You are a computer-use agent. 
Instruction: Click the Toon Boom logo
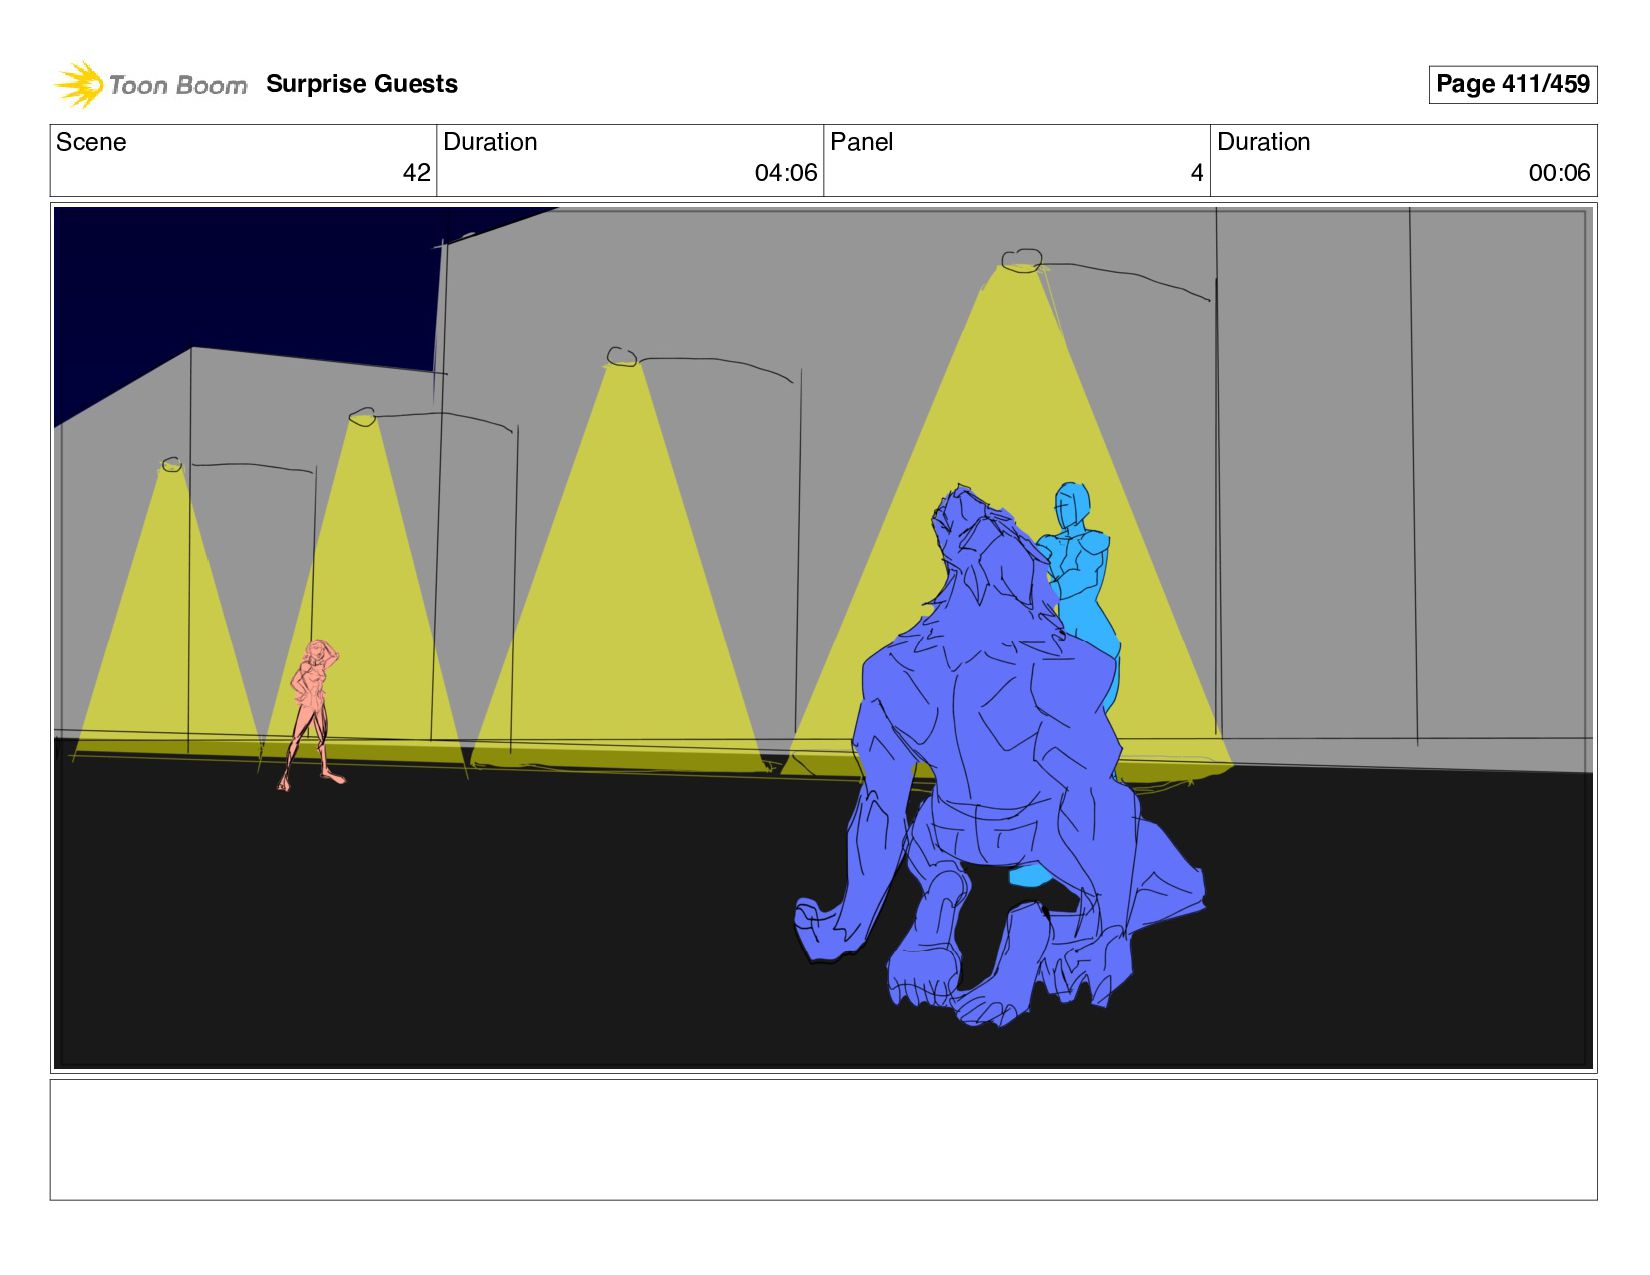[x=150, y=85]
